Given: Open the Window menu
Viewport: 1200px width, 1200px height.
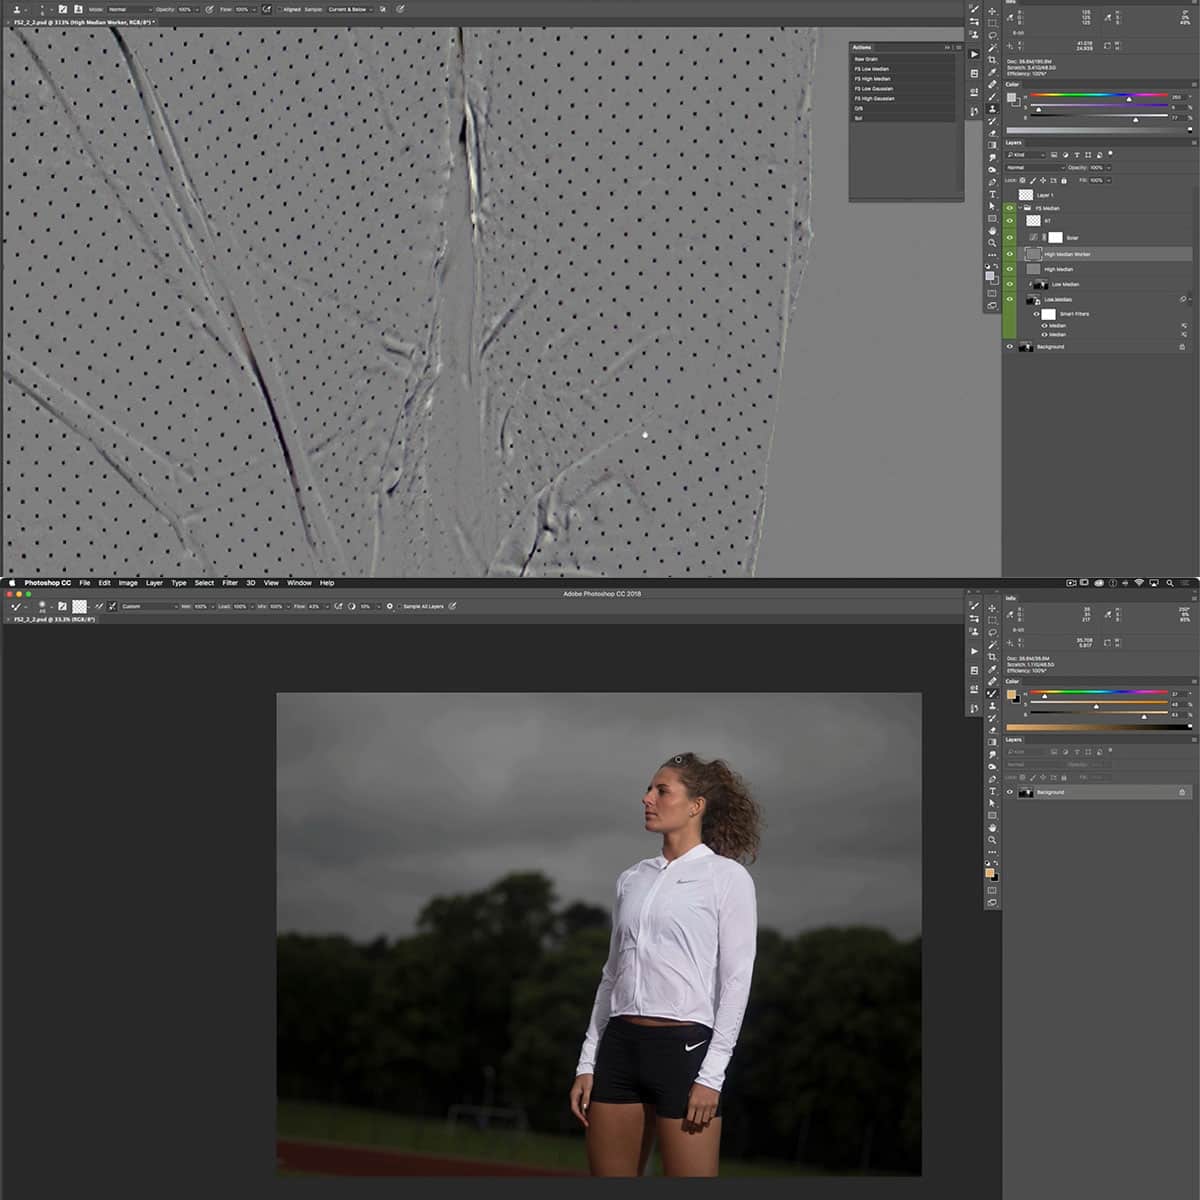Looking at the screenshot, I should [x=299, y=583].
